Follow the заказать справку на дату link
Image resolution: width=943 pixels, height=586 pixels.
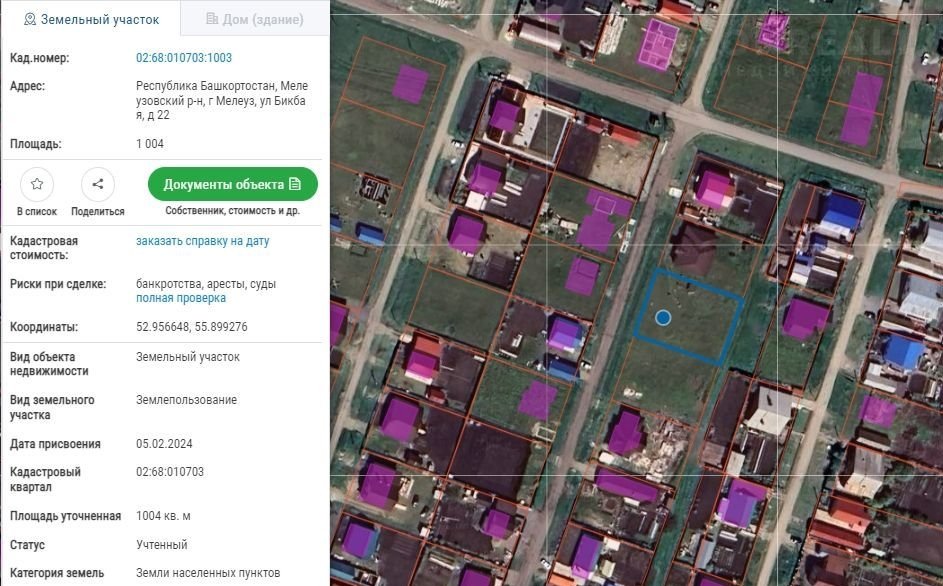(x=202, y=241)
